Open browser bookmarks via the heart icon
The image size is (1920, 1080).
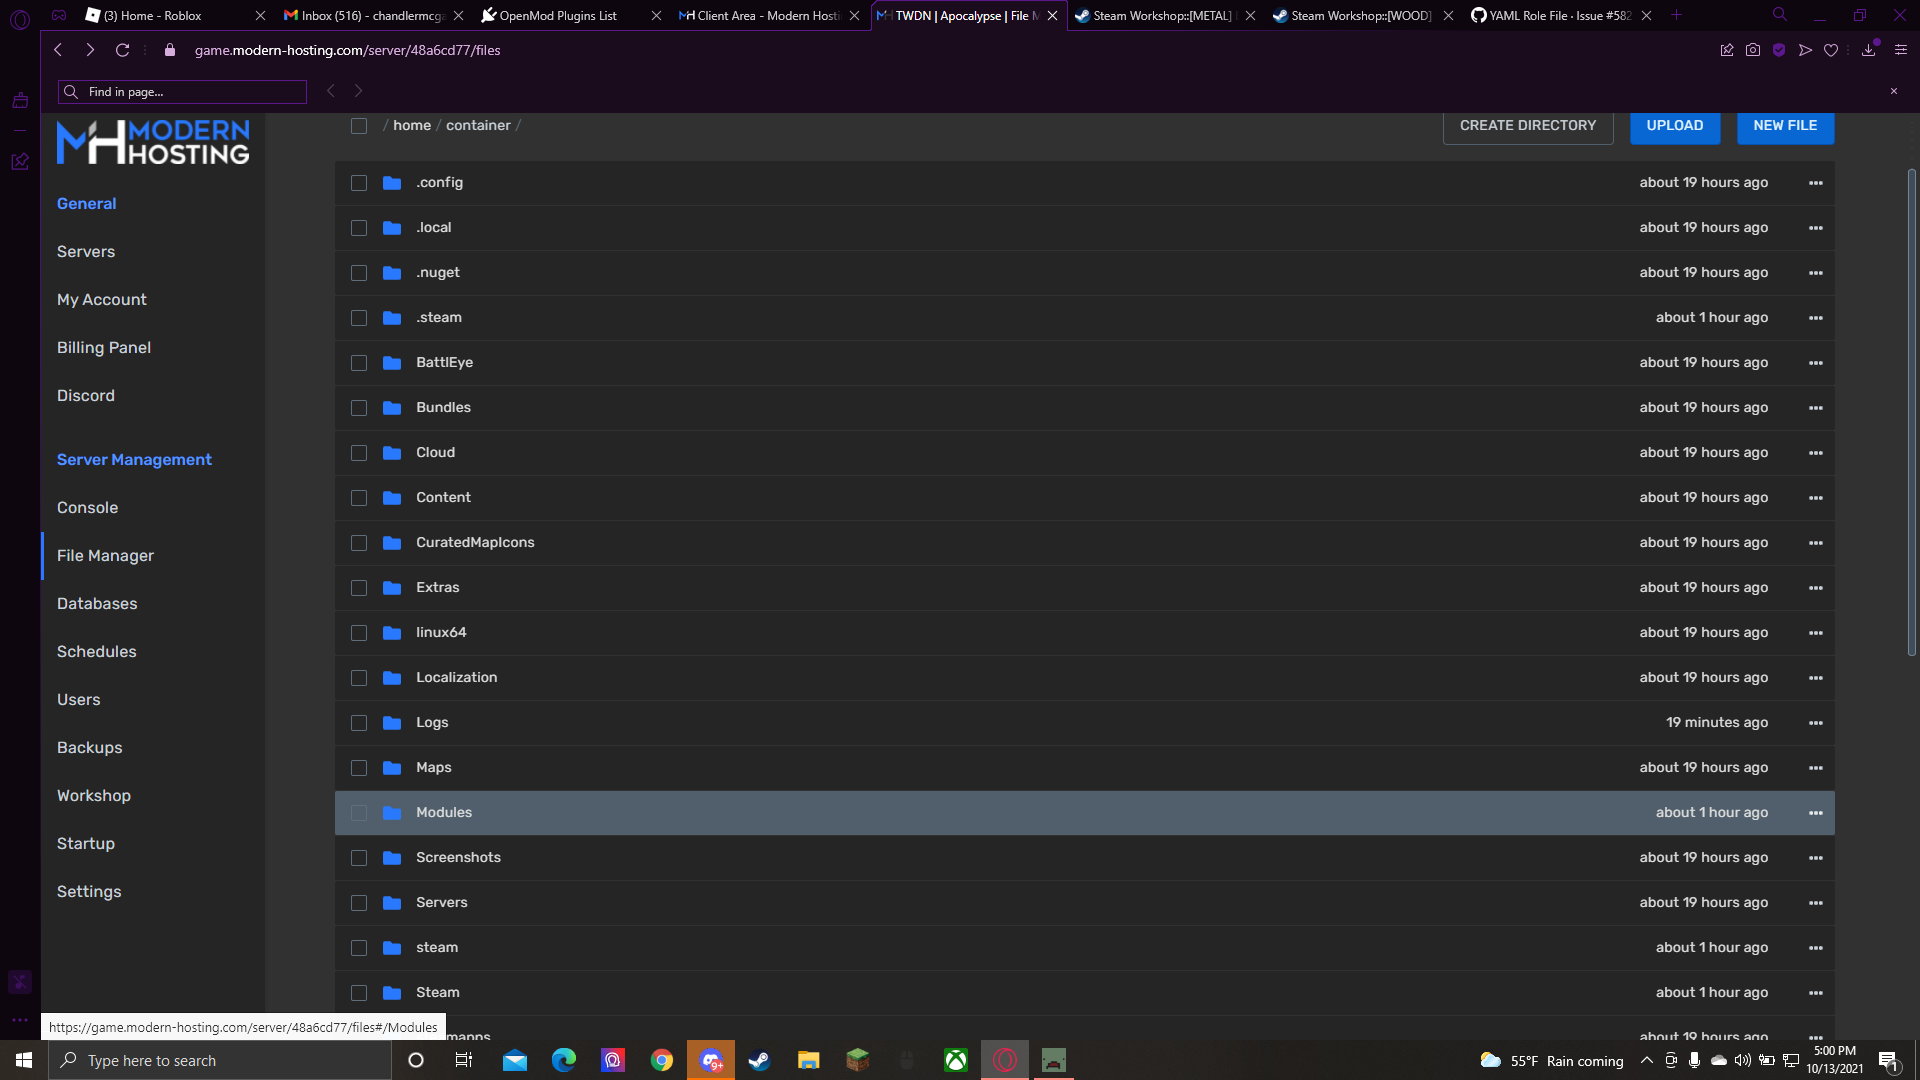point(1831,50)
